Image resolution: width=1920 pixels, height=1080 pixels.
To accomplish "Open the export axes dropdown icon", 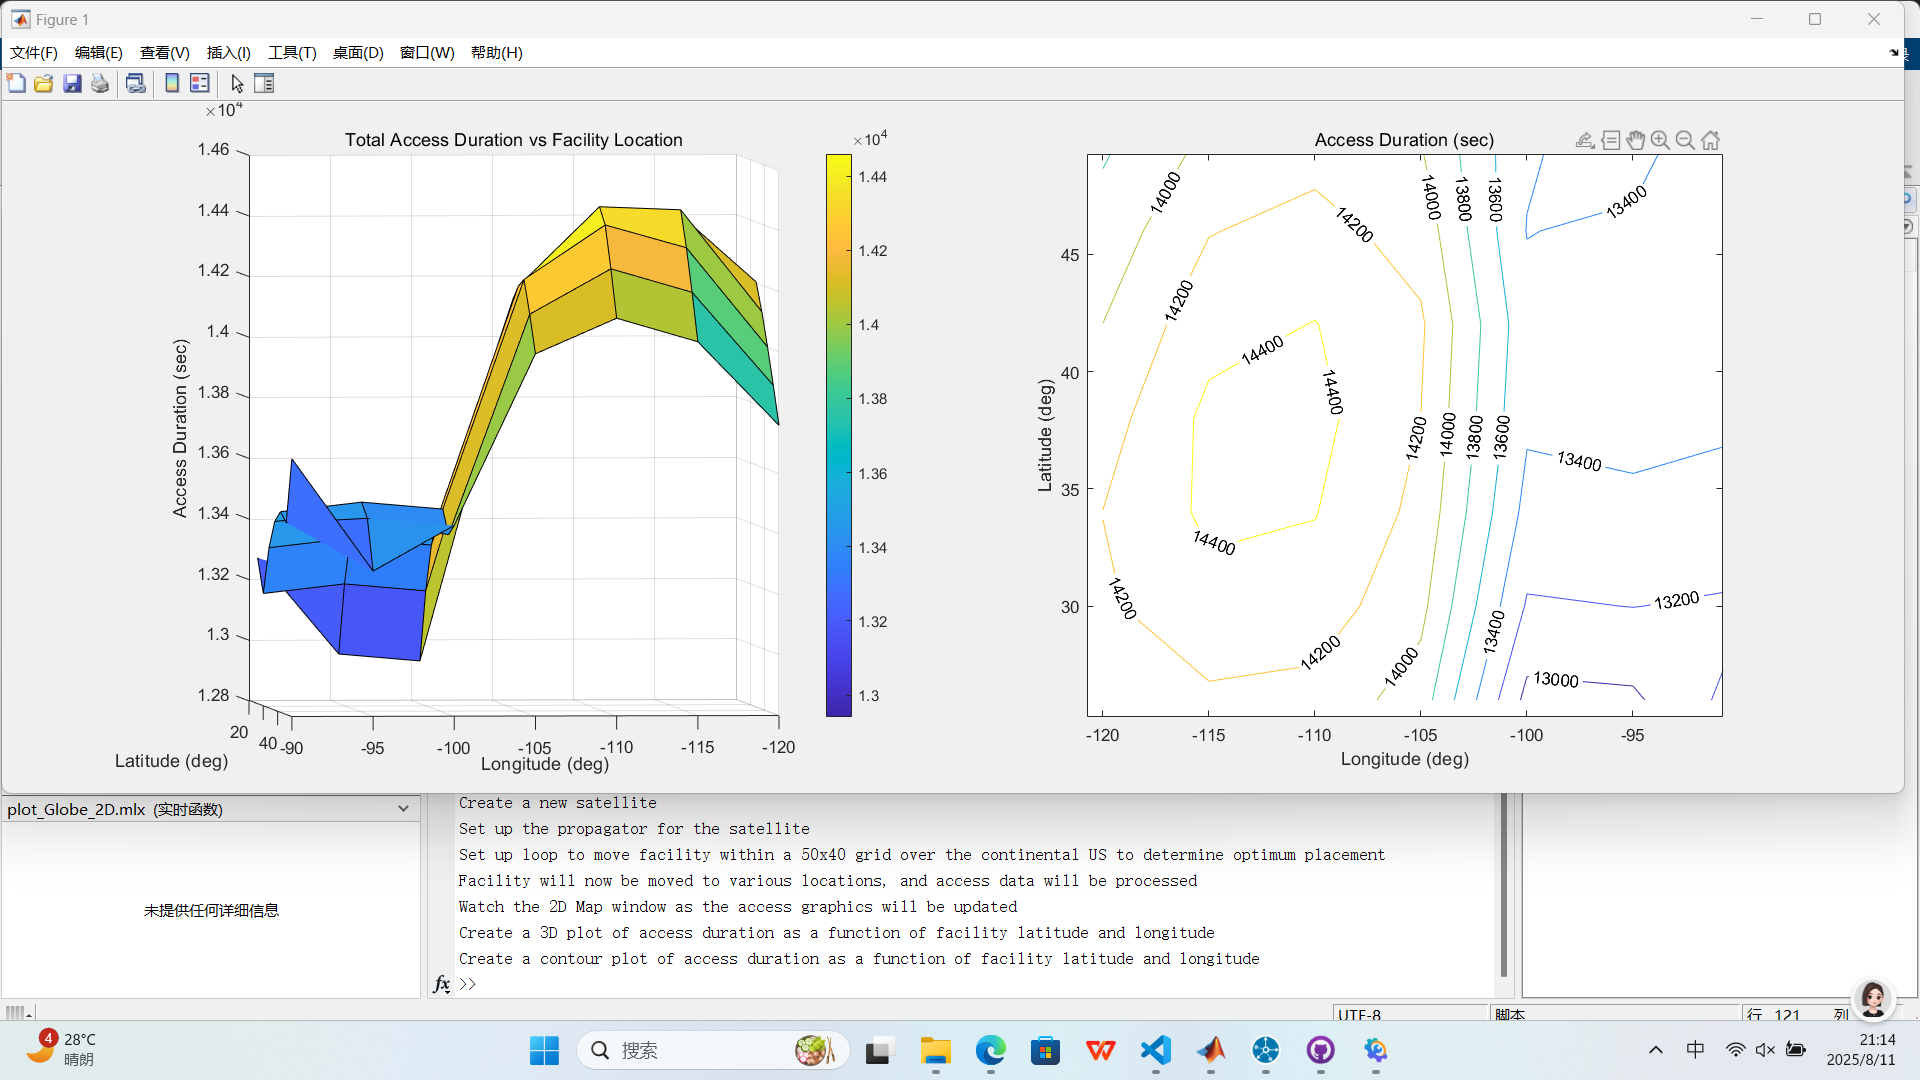I will coord(1584,140).
